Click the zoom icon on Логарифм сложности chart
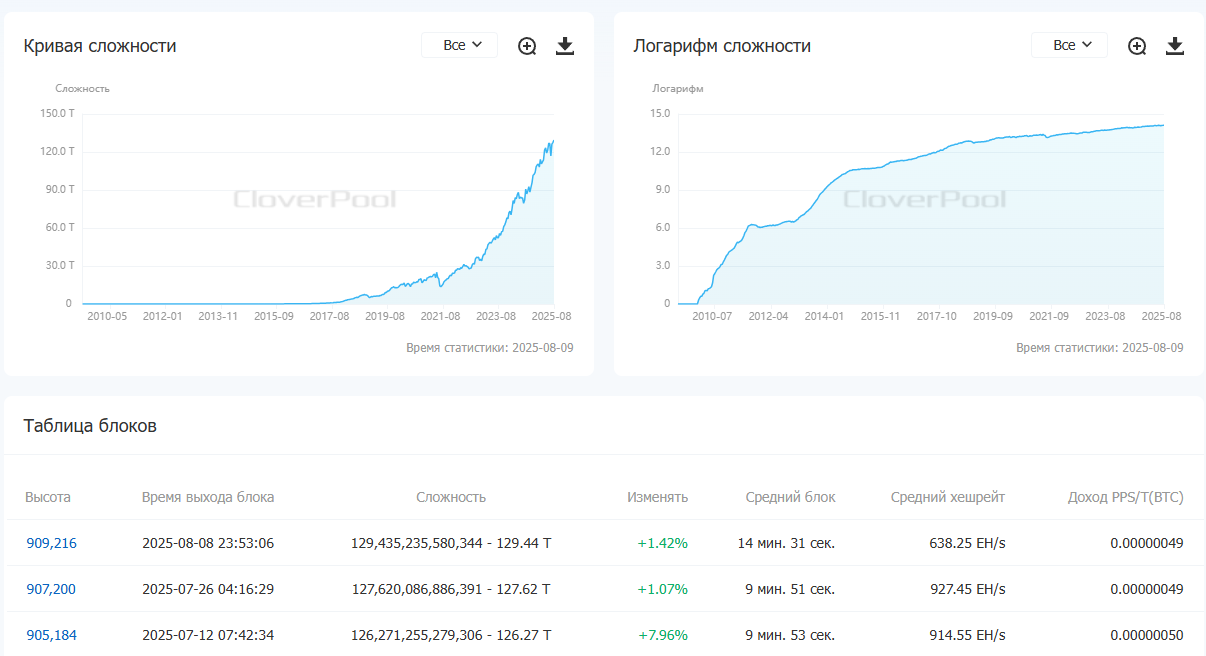 pos(1136,45)
